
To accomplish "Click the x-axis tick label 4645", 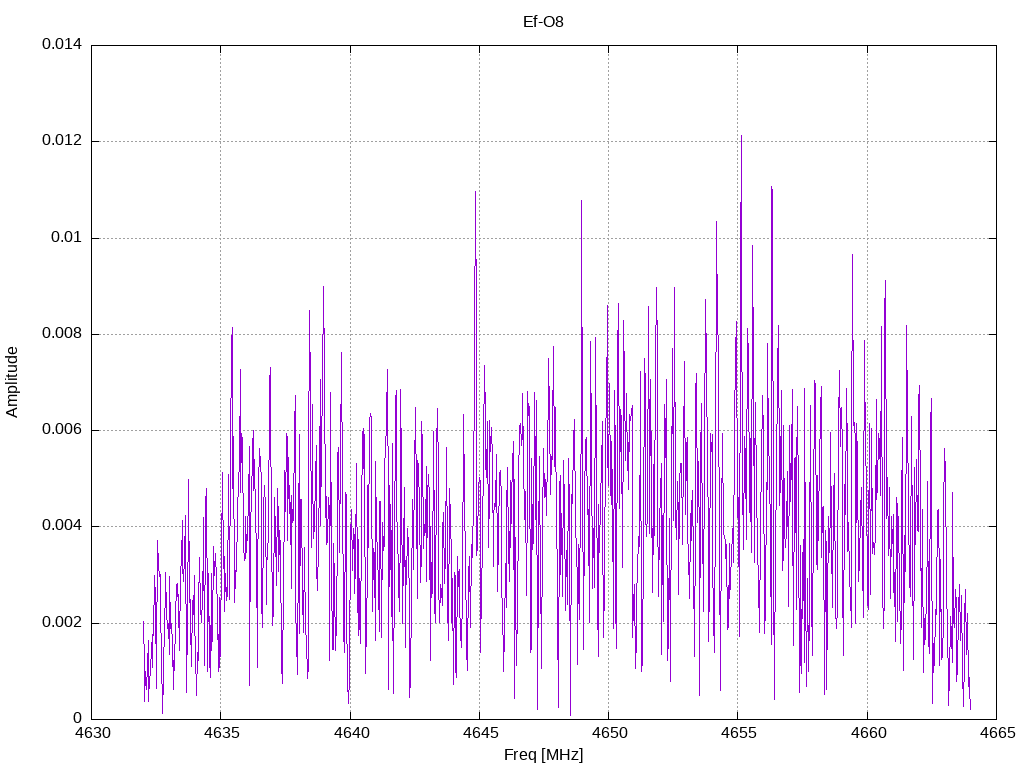I will (480, 733).
